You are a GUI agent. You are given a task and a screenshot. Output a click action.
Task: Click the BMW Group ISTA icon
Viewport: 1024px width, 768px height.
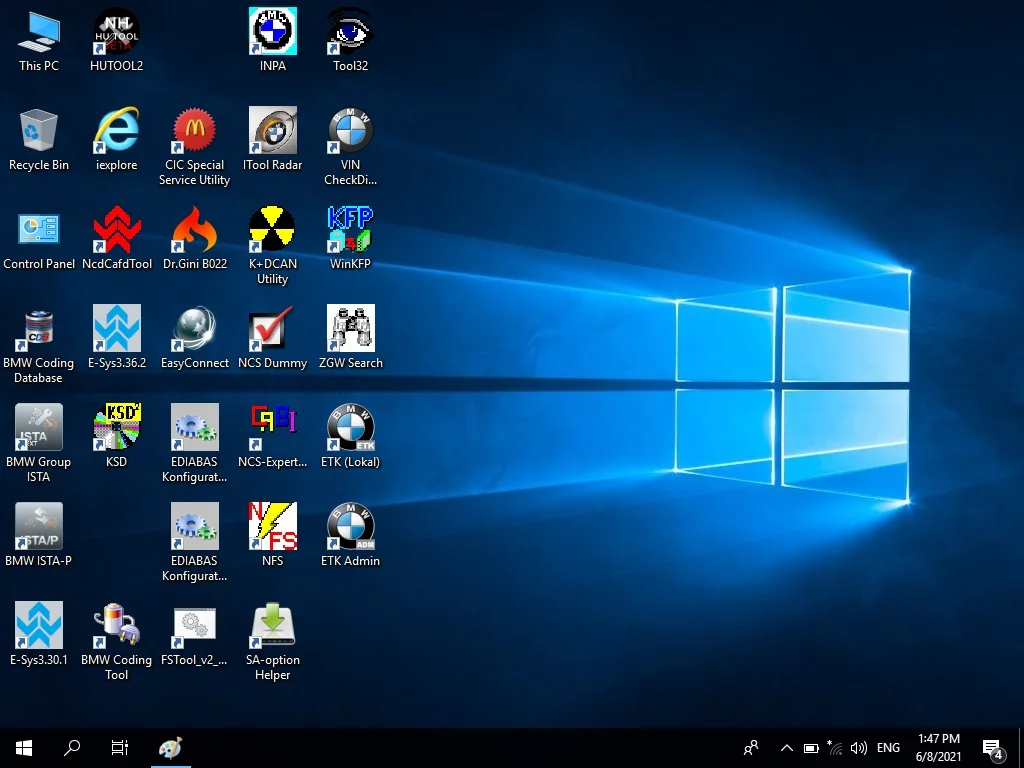39,428
